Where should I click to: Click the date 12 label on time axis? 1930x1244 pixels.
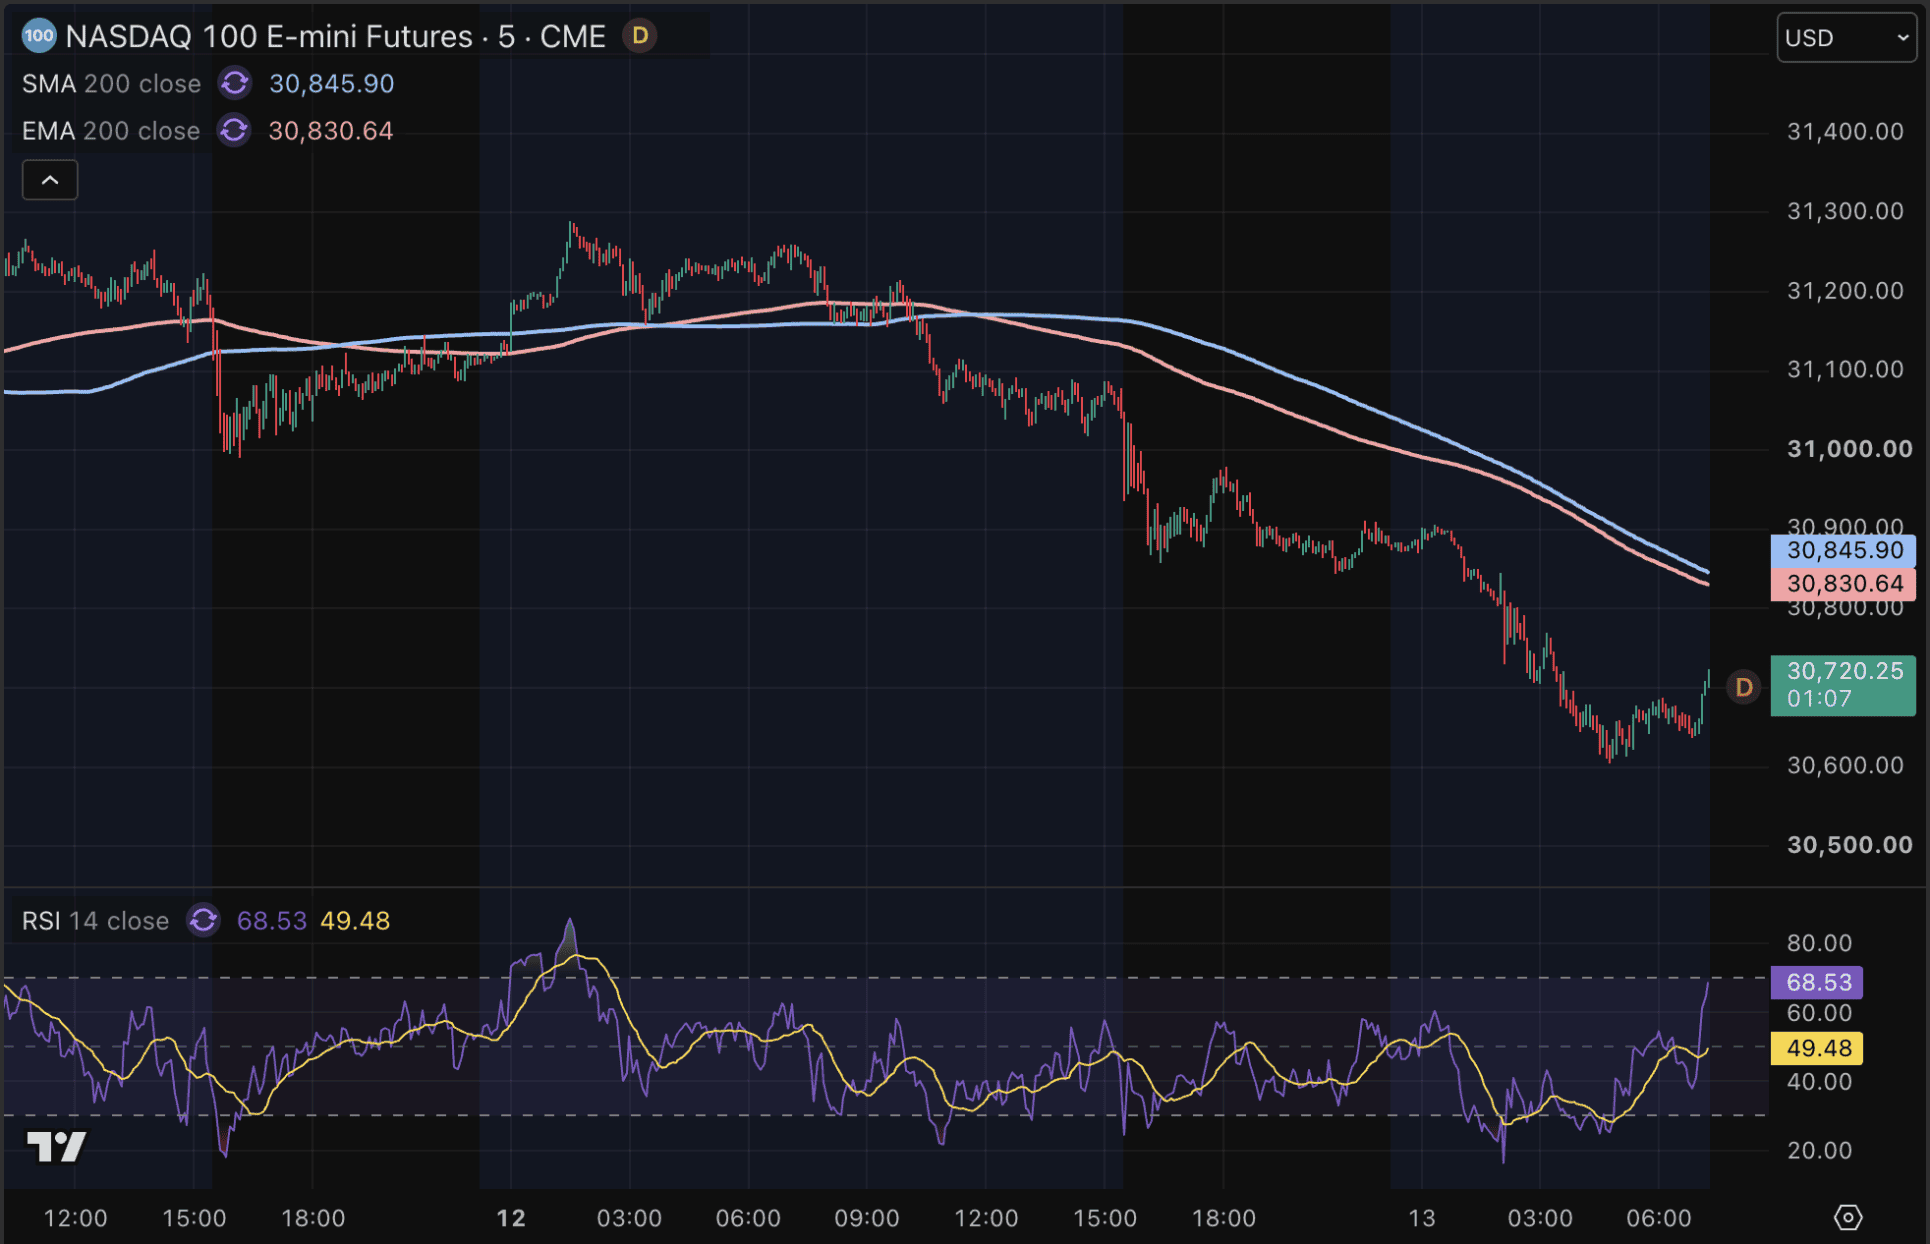click(511, 1218)
